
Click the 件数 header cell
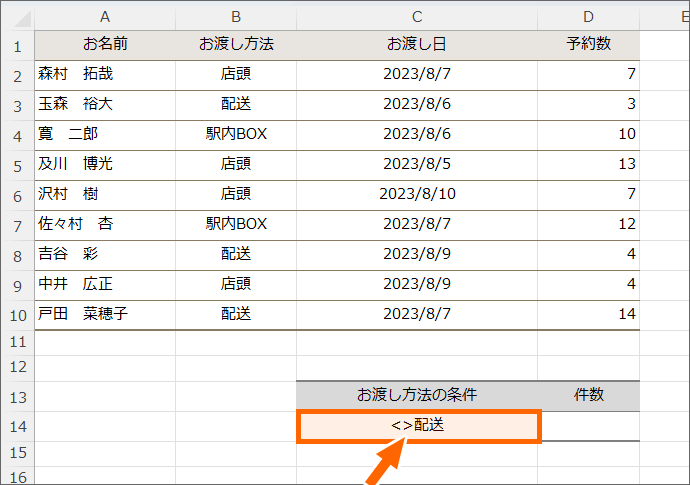[x=588, y=396]
